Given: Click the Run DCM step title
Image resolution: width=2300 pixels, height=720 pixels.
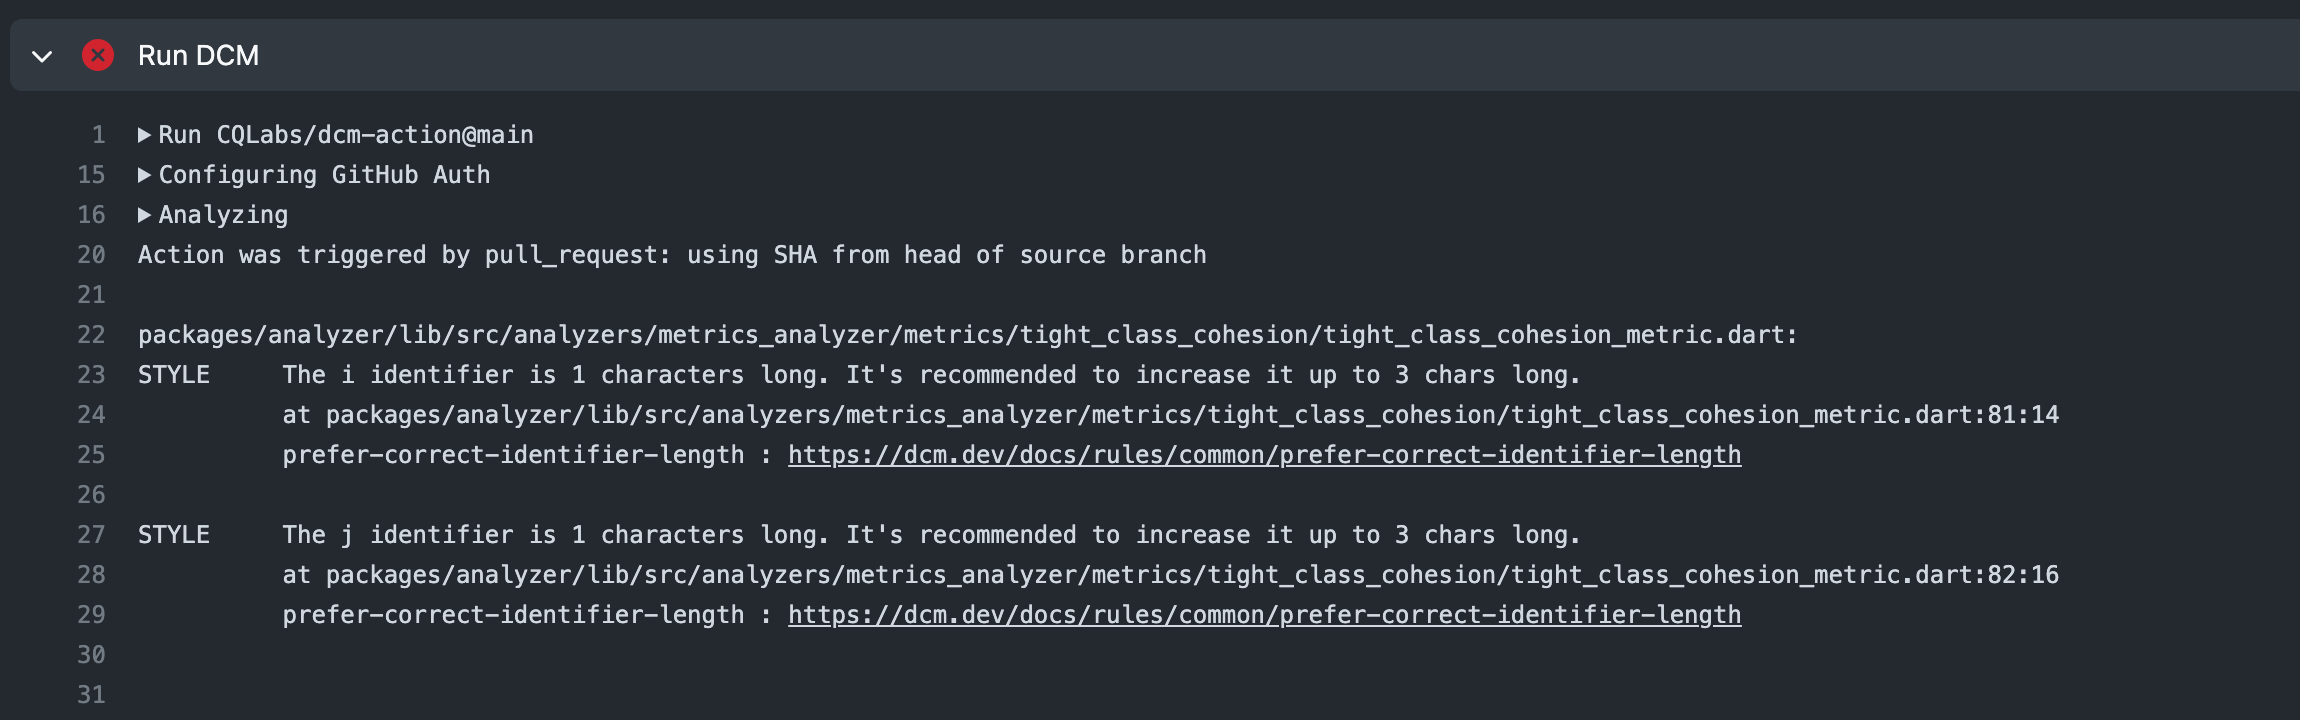Looking at the screenshot, I should [198, 56].
